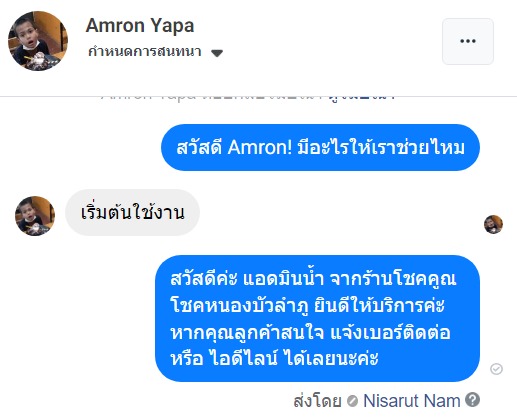Viewport: 517px width, 418px height.
Task: Click the ส่งโดย sent-by label
Action: click(317, 401)
